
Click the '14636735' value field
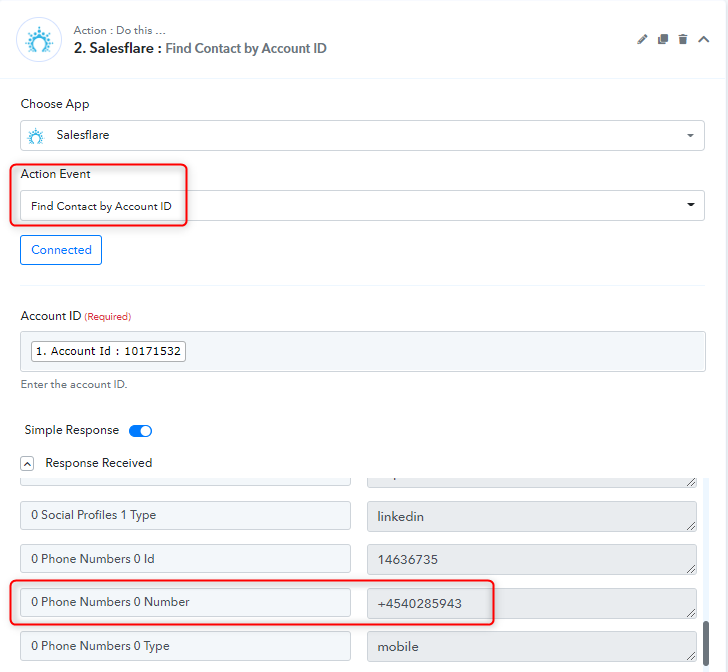tap(532, 560)
